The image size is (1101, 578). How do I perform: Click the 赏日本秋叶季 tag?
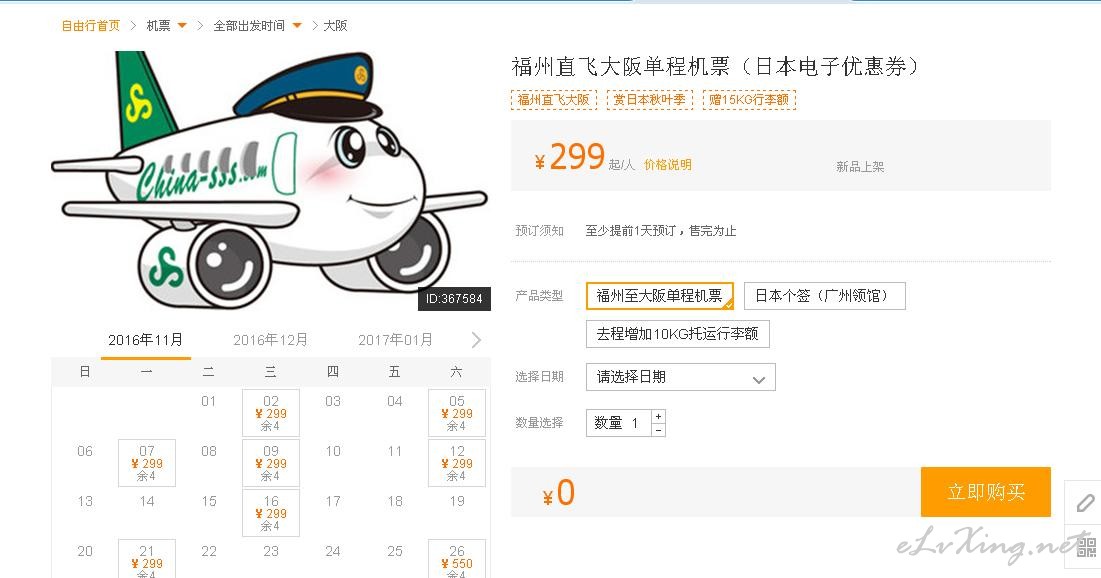pos(650,100)
